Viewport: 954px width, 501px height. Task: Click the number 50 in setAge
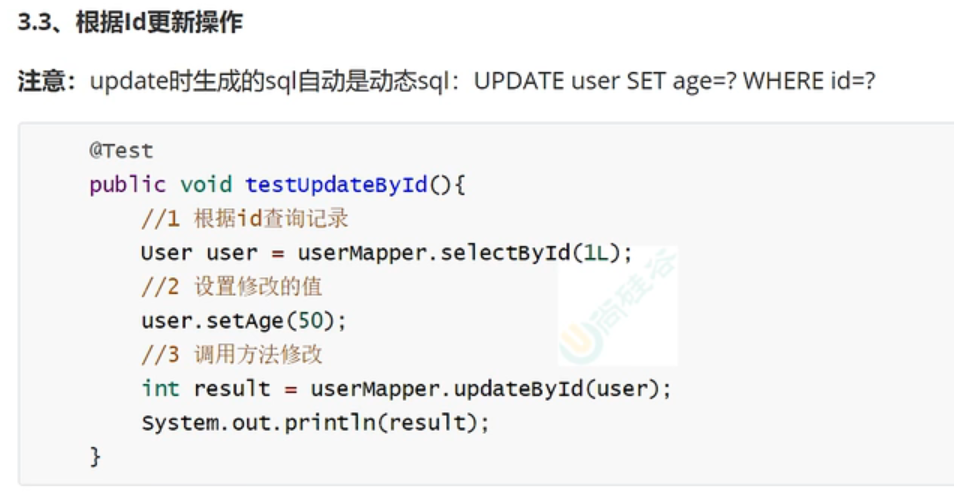pos(310,321)
